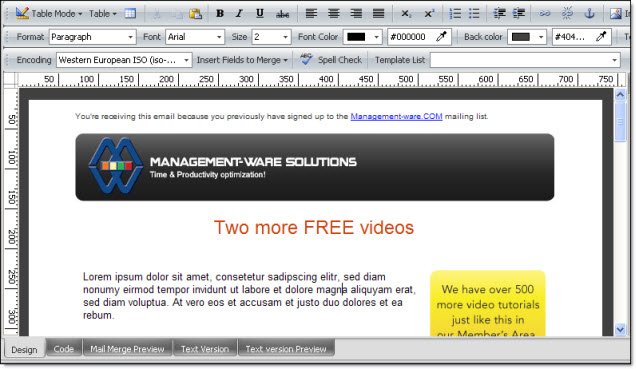Increase the paragraph indent
Viewport: 636px width, 369px height.
[519, 13]
